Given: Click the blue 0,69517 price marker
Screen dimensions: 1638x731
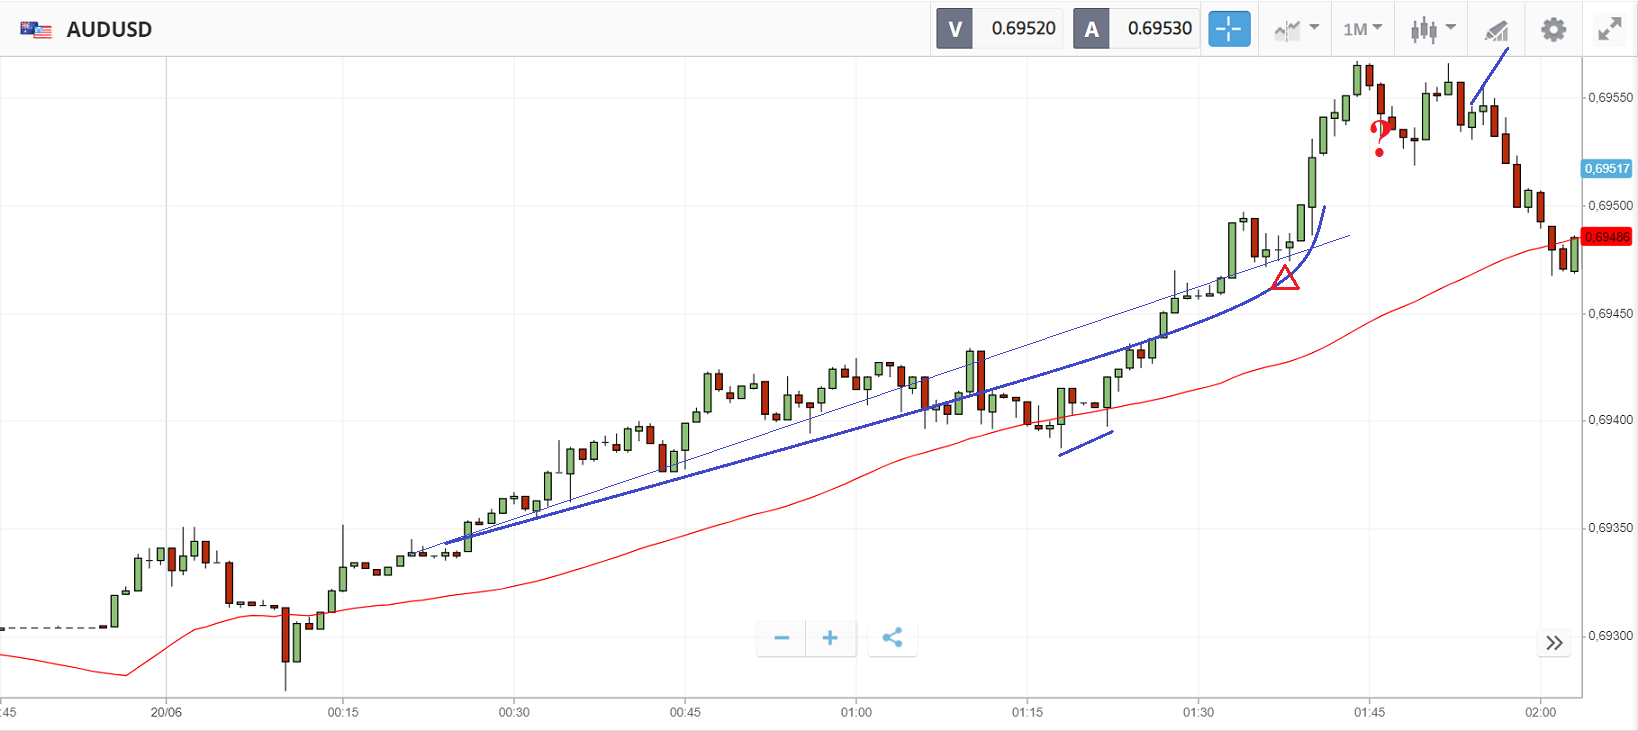Looking at the screenshot, I should 1607,169.
